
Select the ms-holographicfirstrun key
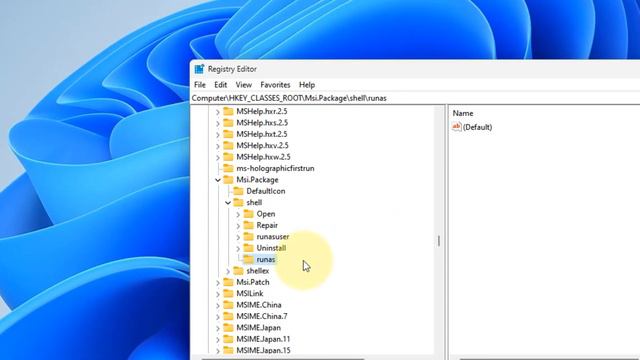pyautogui.click(x=275, y=168)
